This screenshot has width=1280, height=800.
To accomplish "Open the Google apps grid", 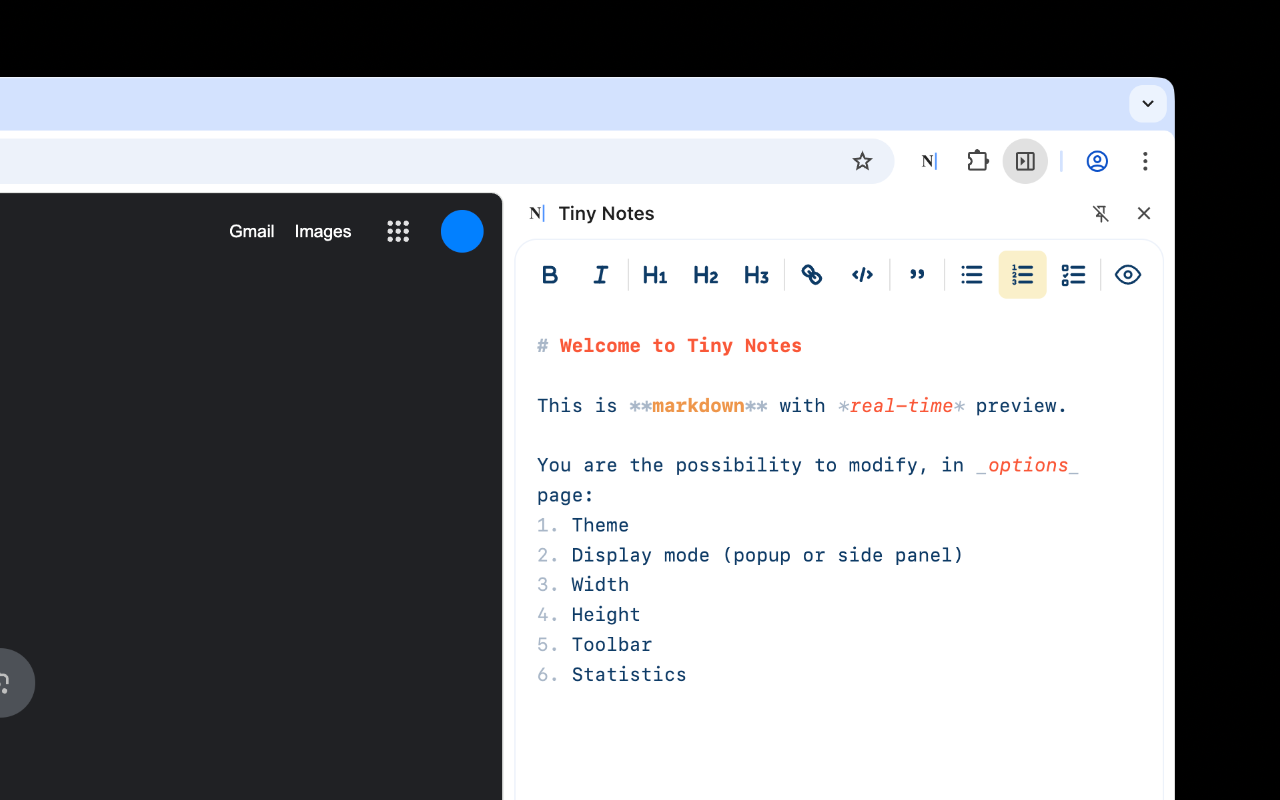I will [x=398, y=232].
